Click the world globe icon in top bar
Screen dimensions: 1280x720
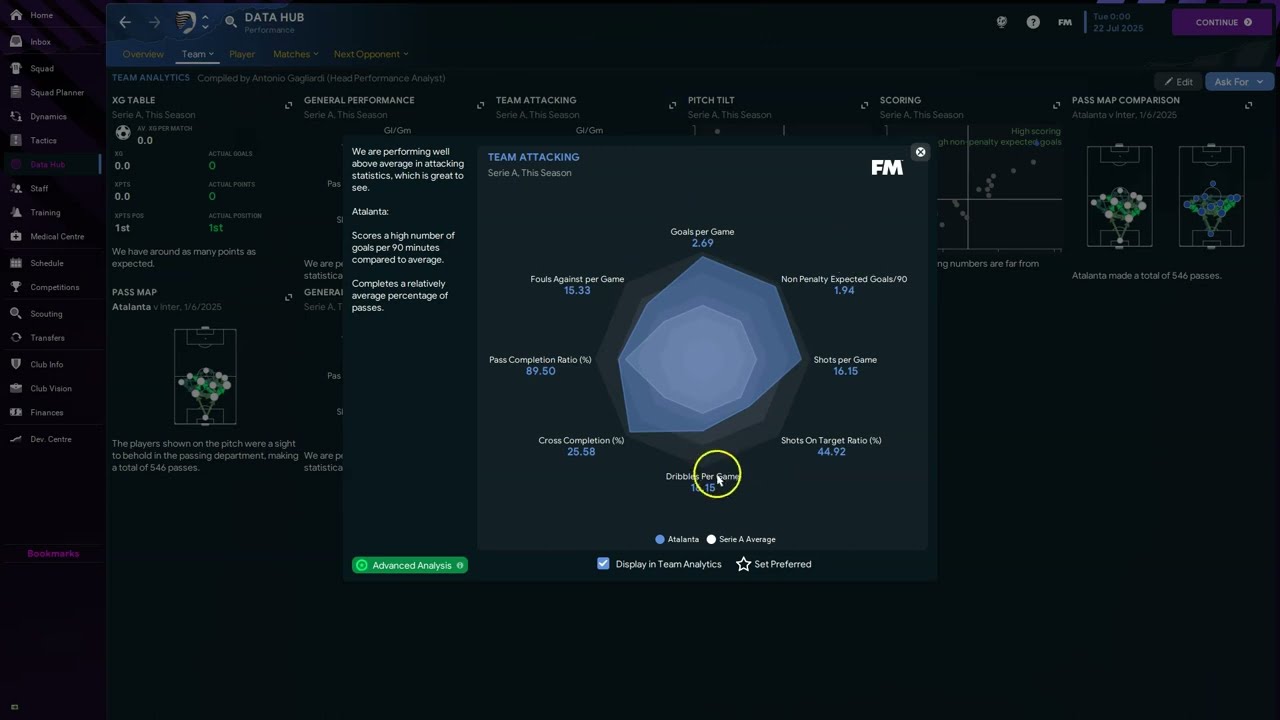click(1001, 22)
